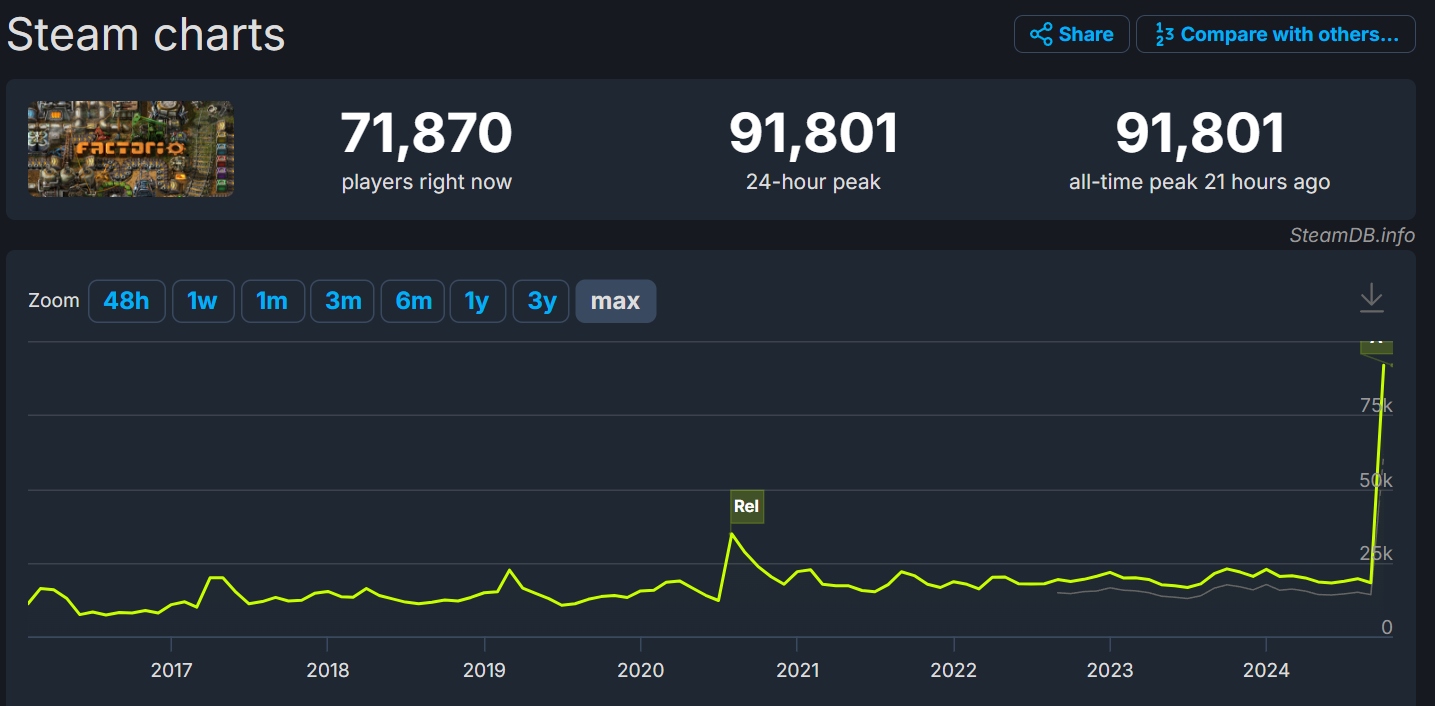Click the 2020 axis label
This screenshot has width=1435, height=706.
tap(641, 670)
